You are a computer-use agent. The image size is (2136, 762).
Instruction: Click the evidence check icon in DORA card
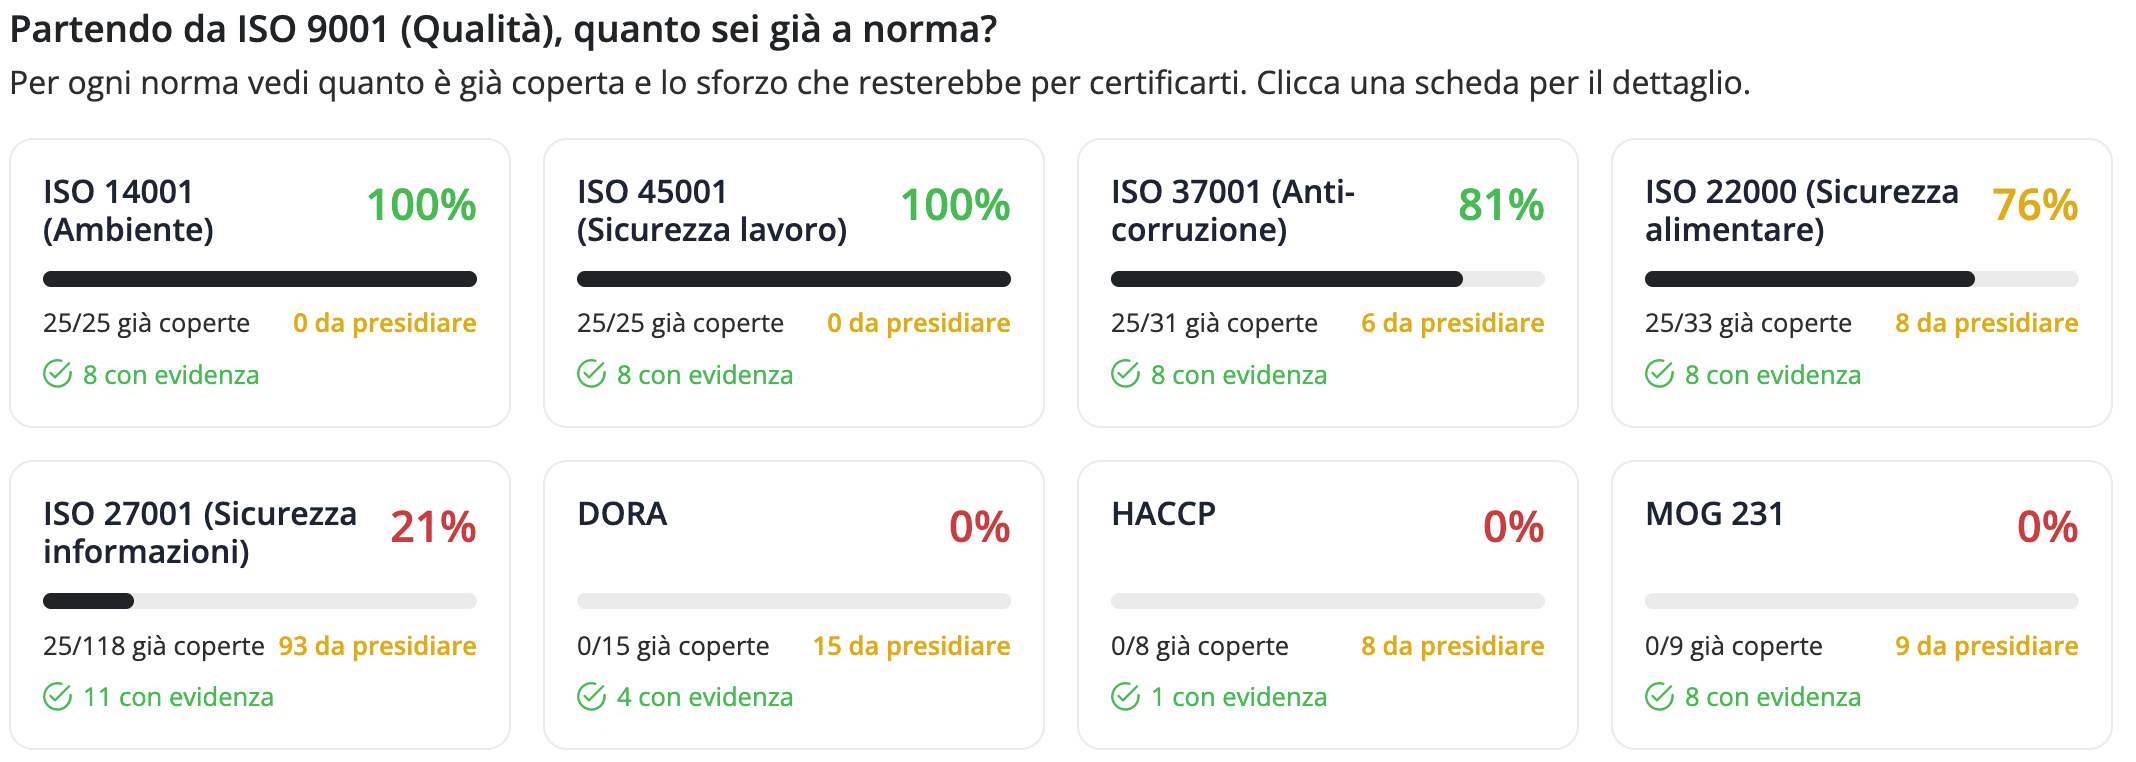(592, 696)
